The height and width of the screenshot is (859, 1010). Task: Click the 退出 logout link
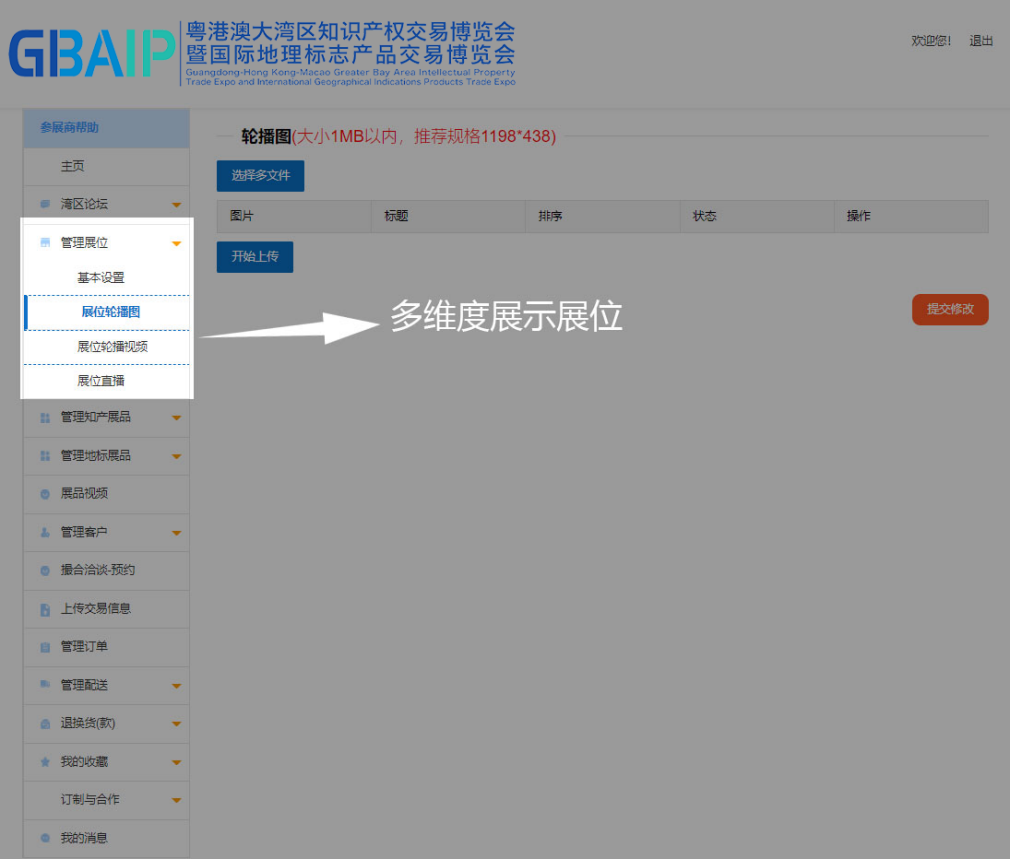tap(981, 41)
